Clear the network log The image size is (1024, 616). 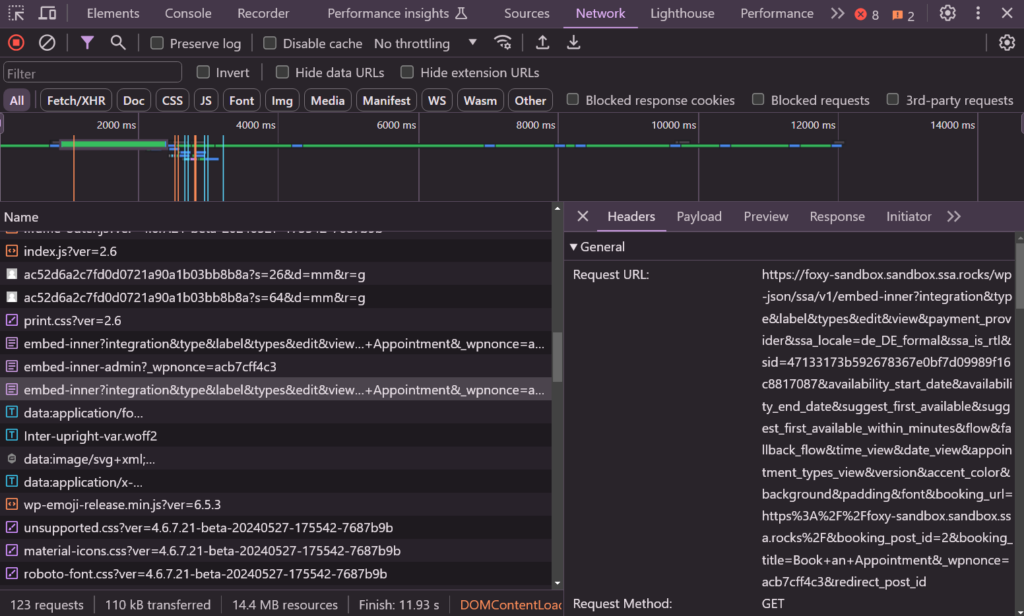(47, 43)
